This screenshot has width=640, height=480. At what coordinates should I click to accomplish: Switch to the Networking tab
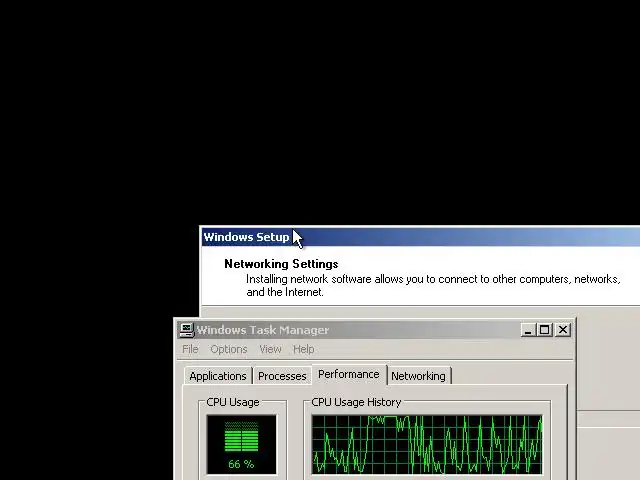click(418, 376)
